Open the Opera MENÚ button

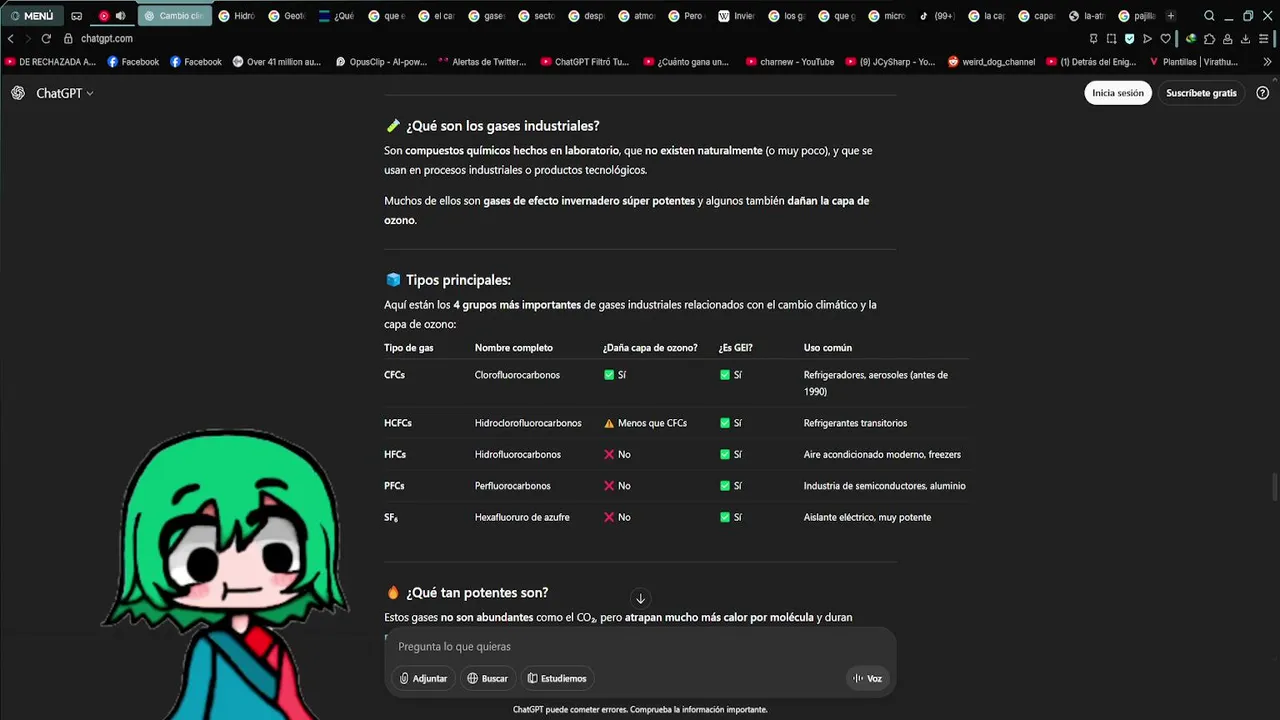(32, 16)
